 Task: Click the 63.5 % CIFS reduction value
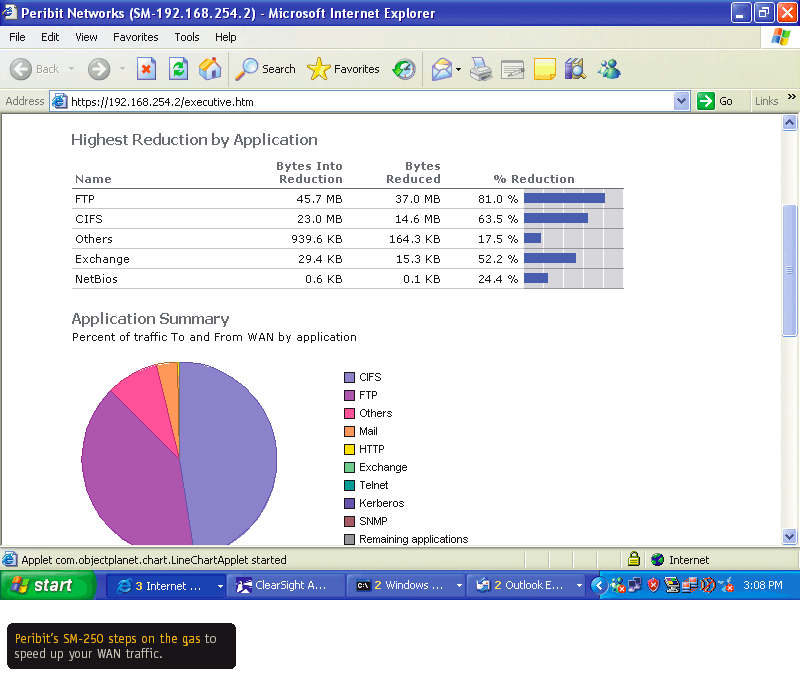pos(498,219)
